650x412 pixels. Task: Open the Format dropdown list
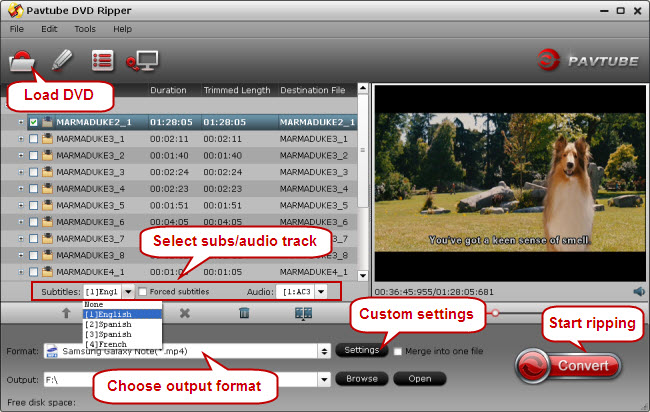tap(324, 351)
